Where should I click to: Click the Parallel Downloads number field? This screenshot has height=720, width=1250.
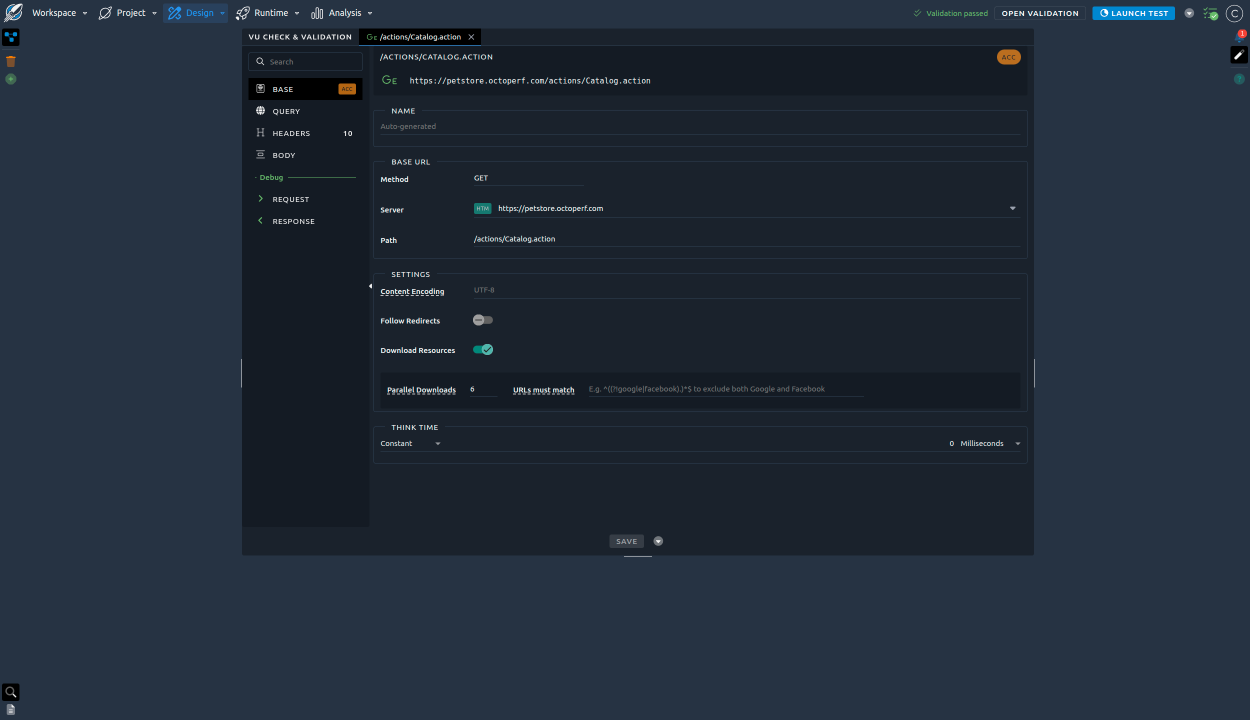coord(482,389)
